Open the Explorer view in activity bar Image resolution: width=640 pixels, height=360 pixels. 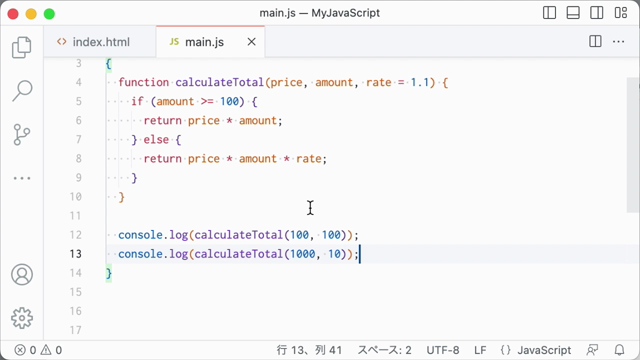click(22, 47)
